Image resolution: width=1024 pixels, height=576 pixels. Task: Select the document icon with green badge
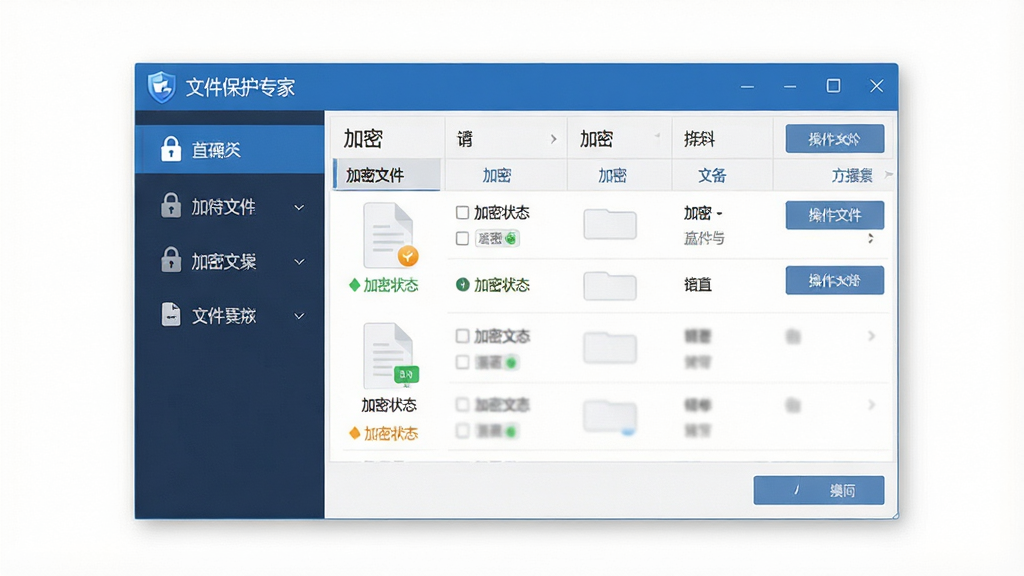pos(390,356)
